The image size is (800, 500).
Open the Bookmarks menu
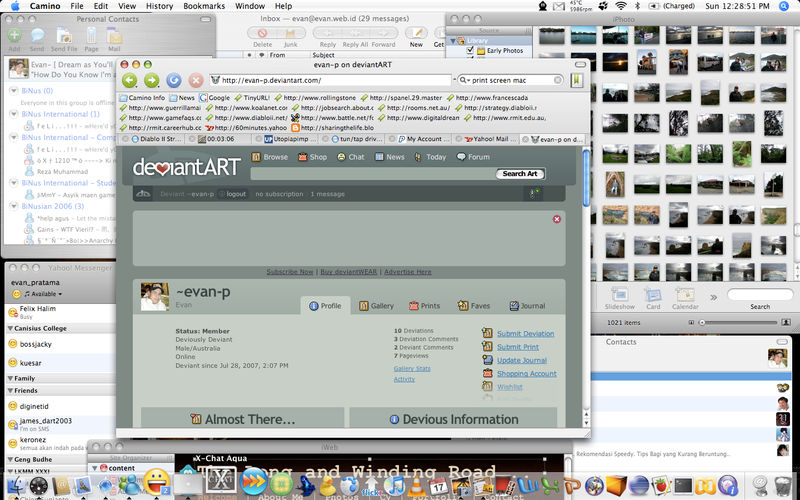coord(204,6)
